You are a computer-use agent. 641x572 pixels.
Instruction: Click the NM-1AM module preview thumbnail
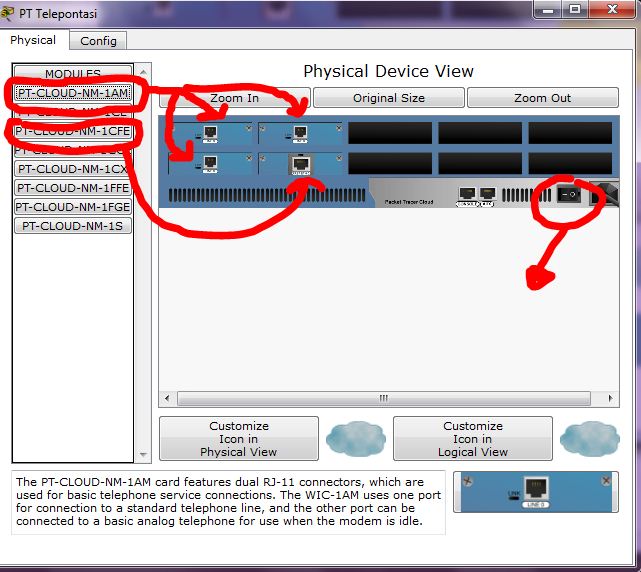tap(536, 492)
